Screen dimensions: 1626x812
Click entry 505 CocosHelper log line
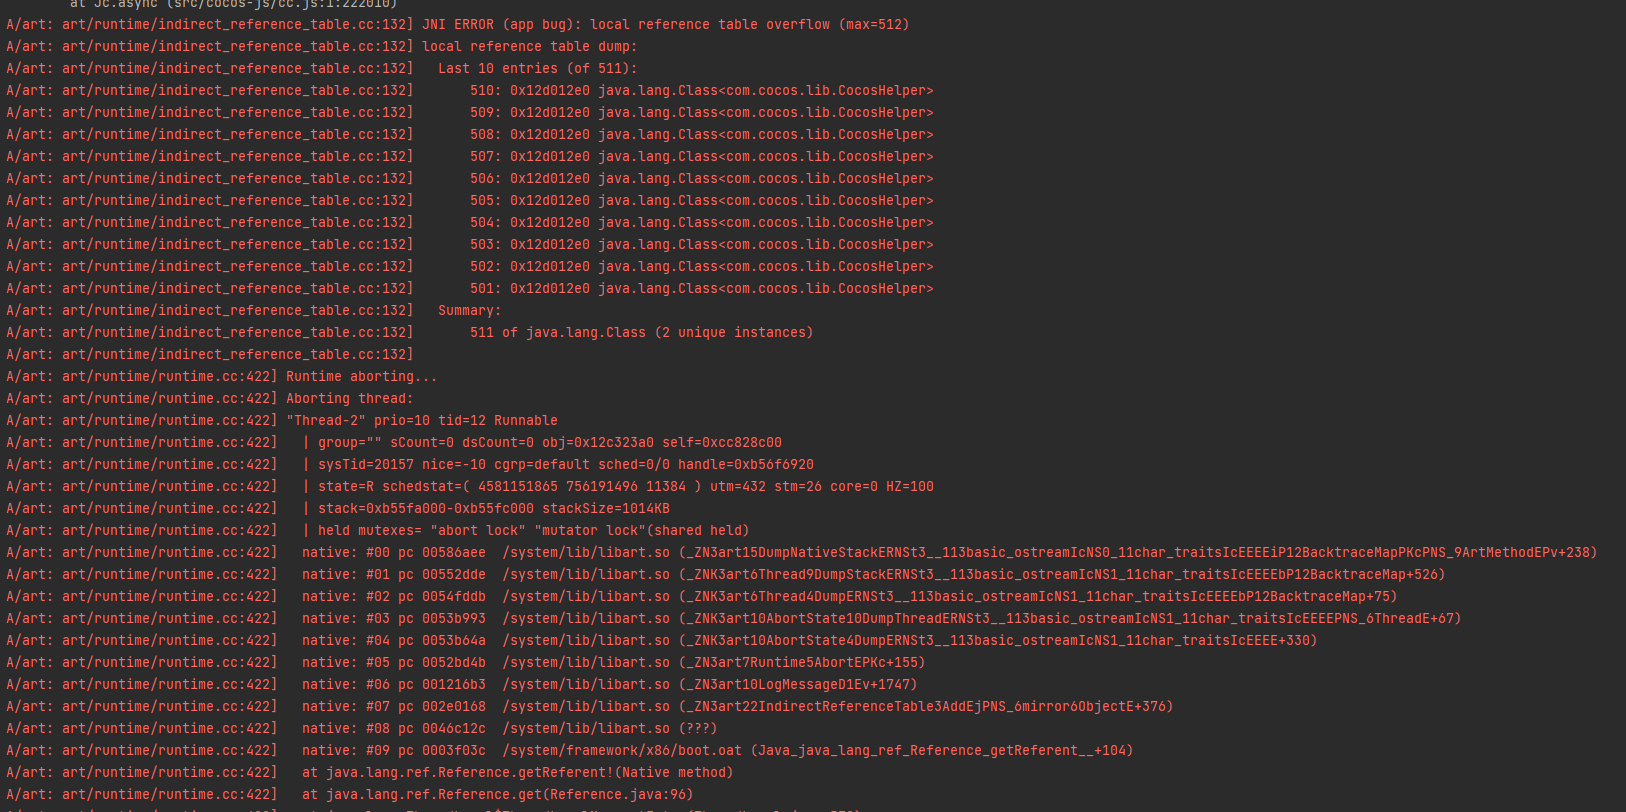point(701,200)
